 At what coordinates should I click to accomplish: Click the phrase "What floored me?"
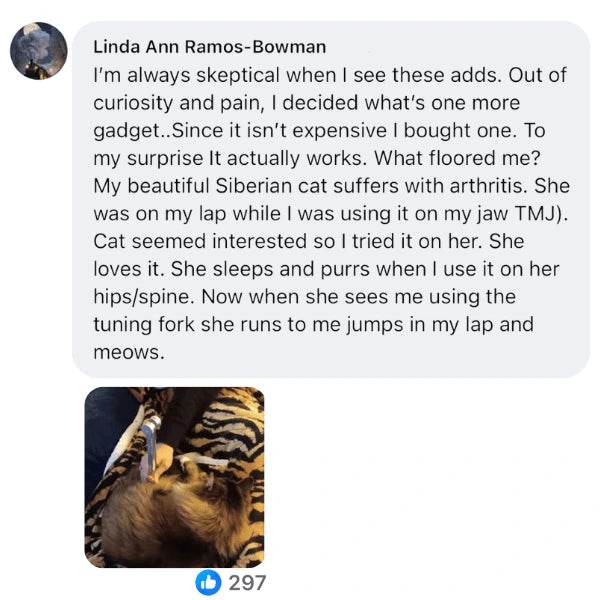click(457, 158)
